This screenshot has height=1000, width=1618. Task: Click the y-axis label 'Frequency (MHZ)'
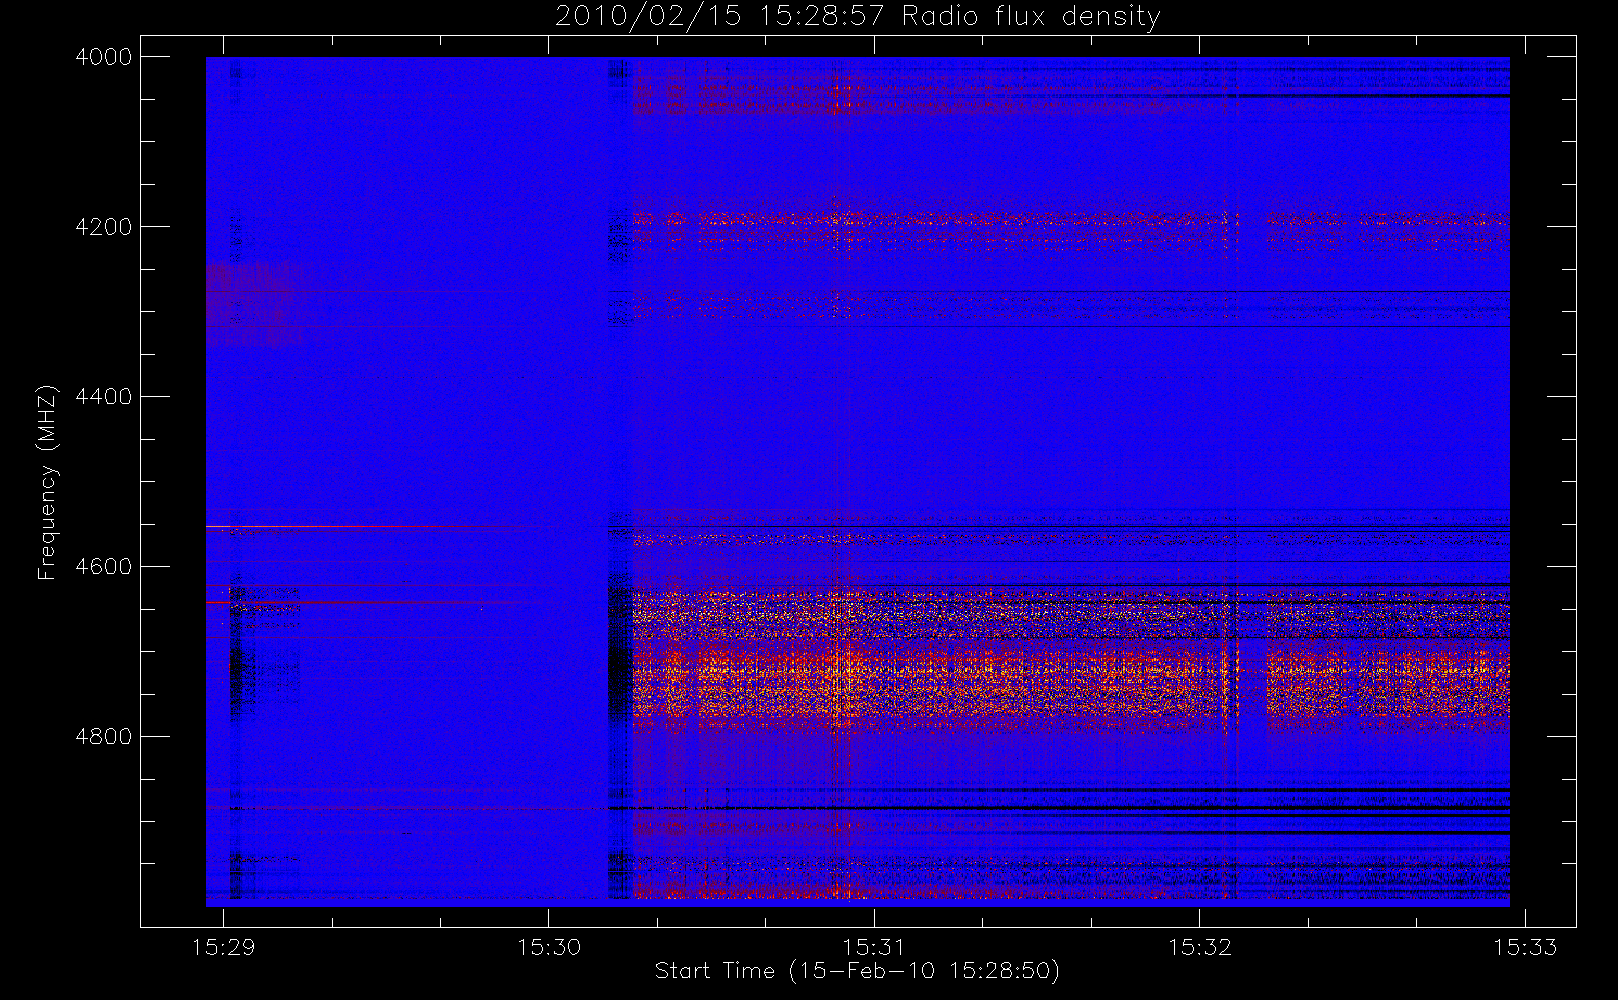click(47, 482)
